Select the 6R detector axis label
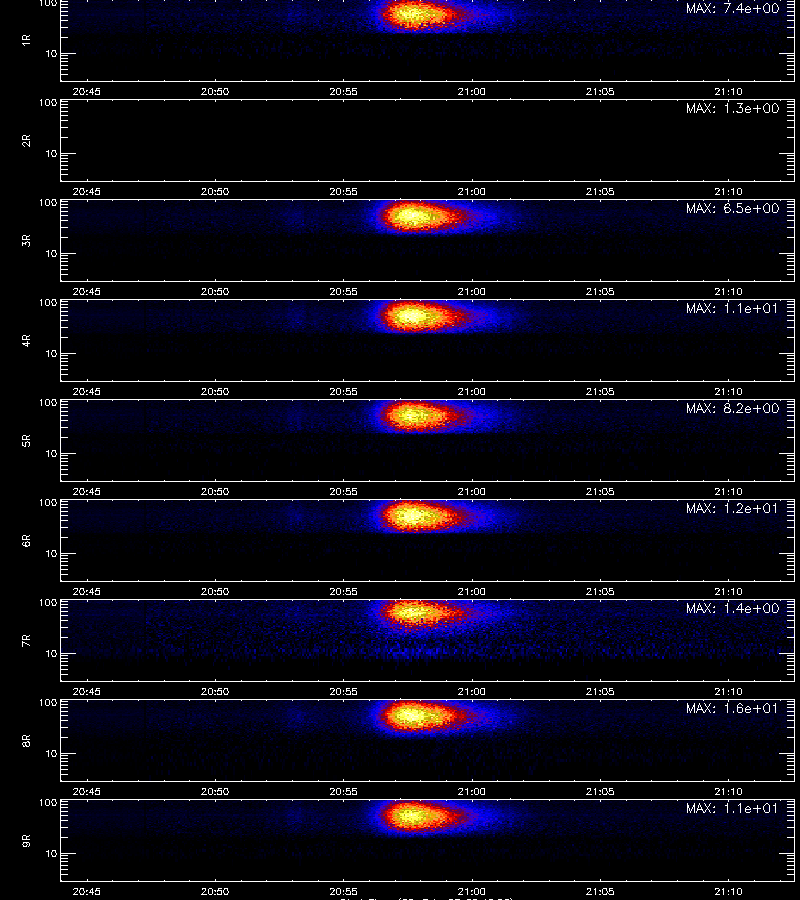This screenshot has height=900, width=800. [x=26, y=541]
